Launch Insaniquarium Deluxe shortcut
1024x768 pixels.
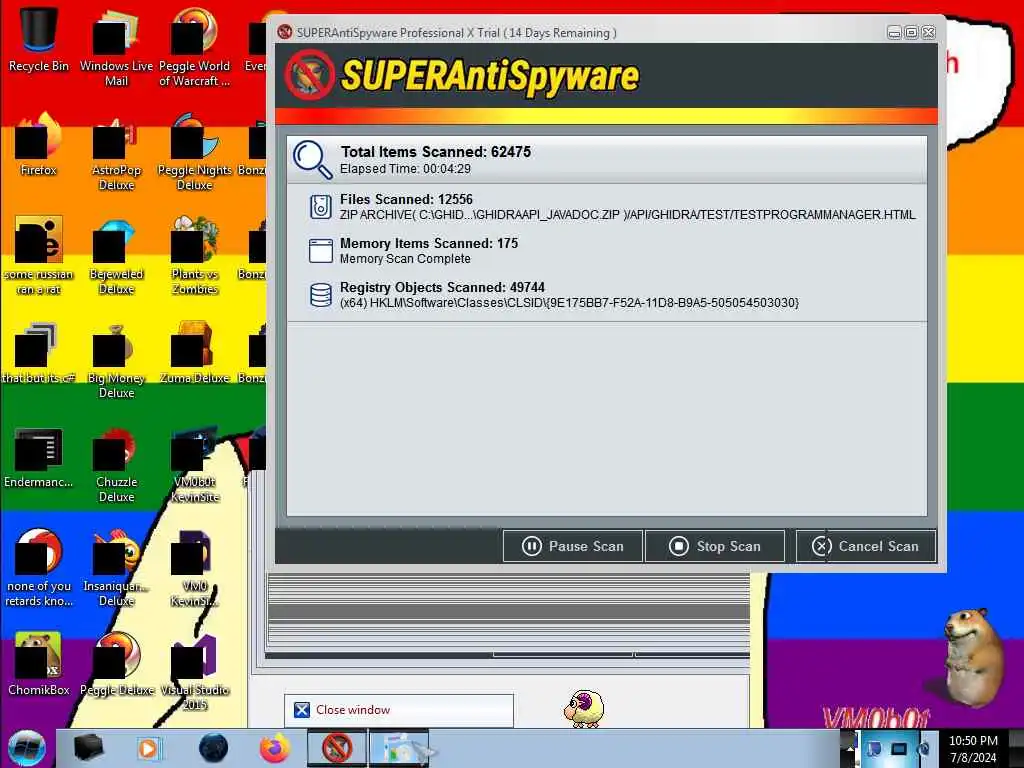point(116,568)
